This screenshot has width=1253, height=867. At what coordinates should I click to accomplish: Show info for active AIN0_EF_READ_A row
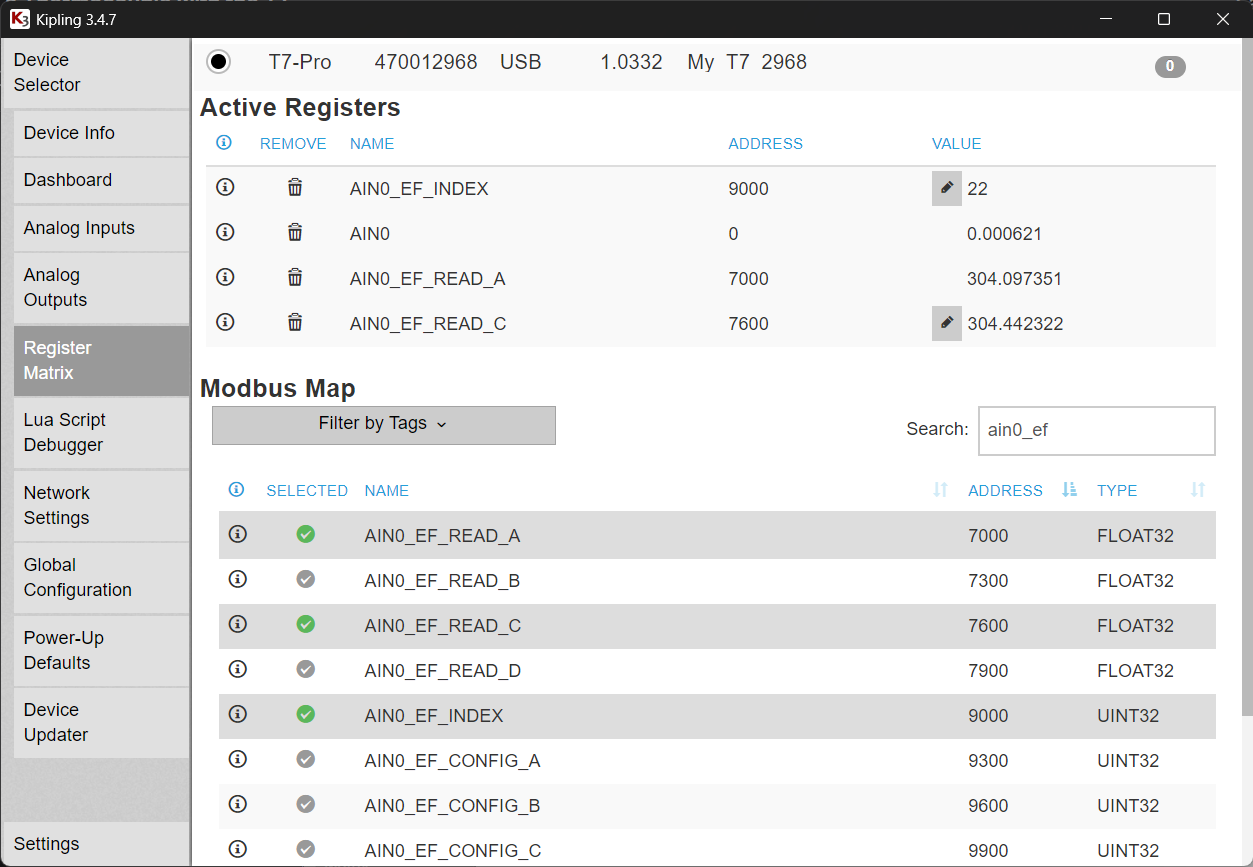pyautogui.click(x=225, y=277)
